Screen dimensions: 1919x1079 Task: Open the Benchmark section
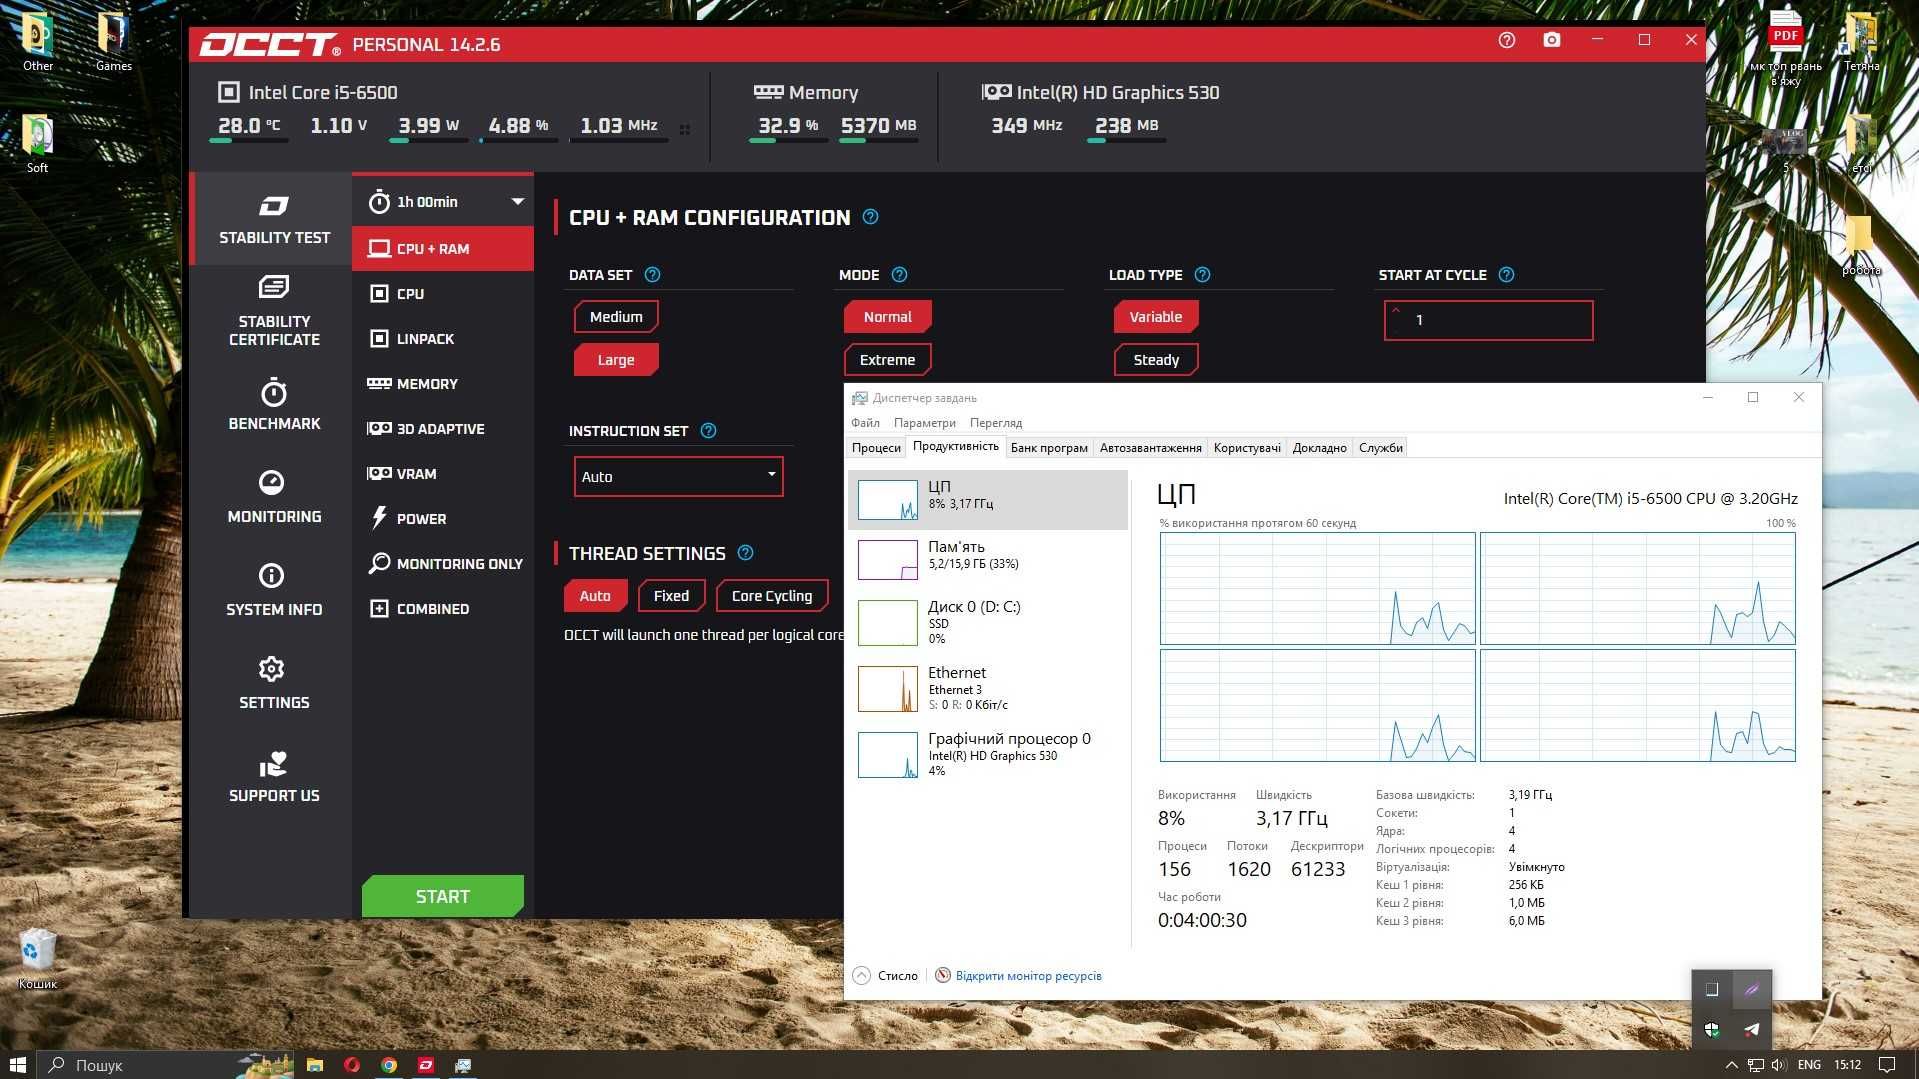click(x=274, y=404)
